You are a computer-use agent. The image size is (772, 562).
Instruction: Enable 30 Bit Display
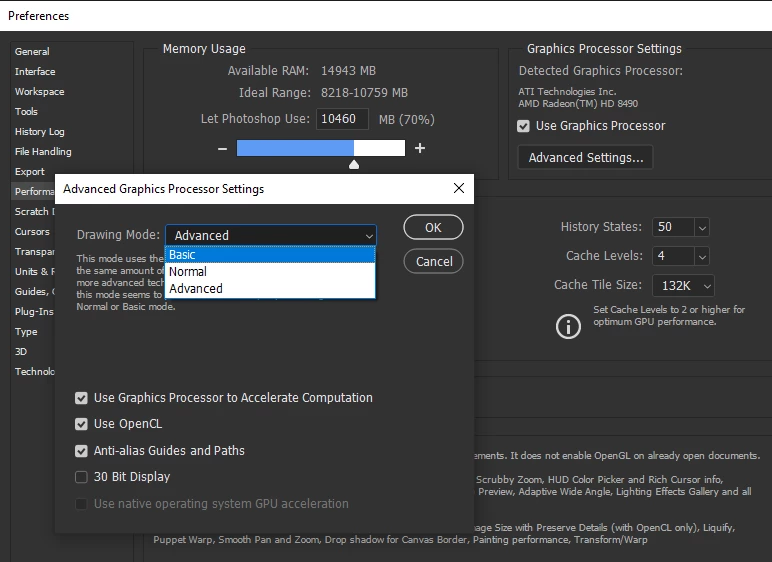coord(81,477)
